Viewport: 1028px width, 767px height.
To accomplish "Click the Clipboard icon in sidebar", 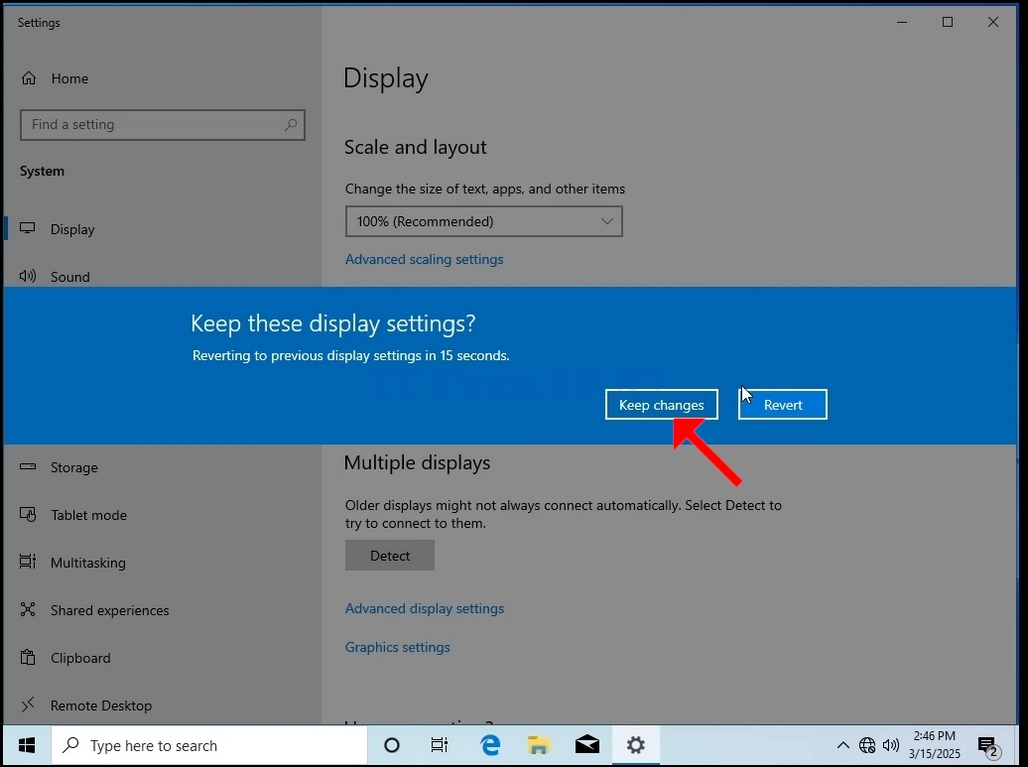I will coord(28,657).
